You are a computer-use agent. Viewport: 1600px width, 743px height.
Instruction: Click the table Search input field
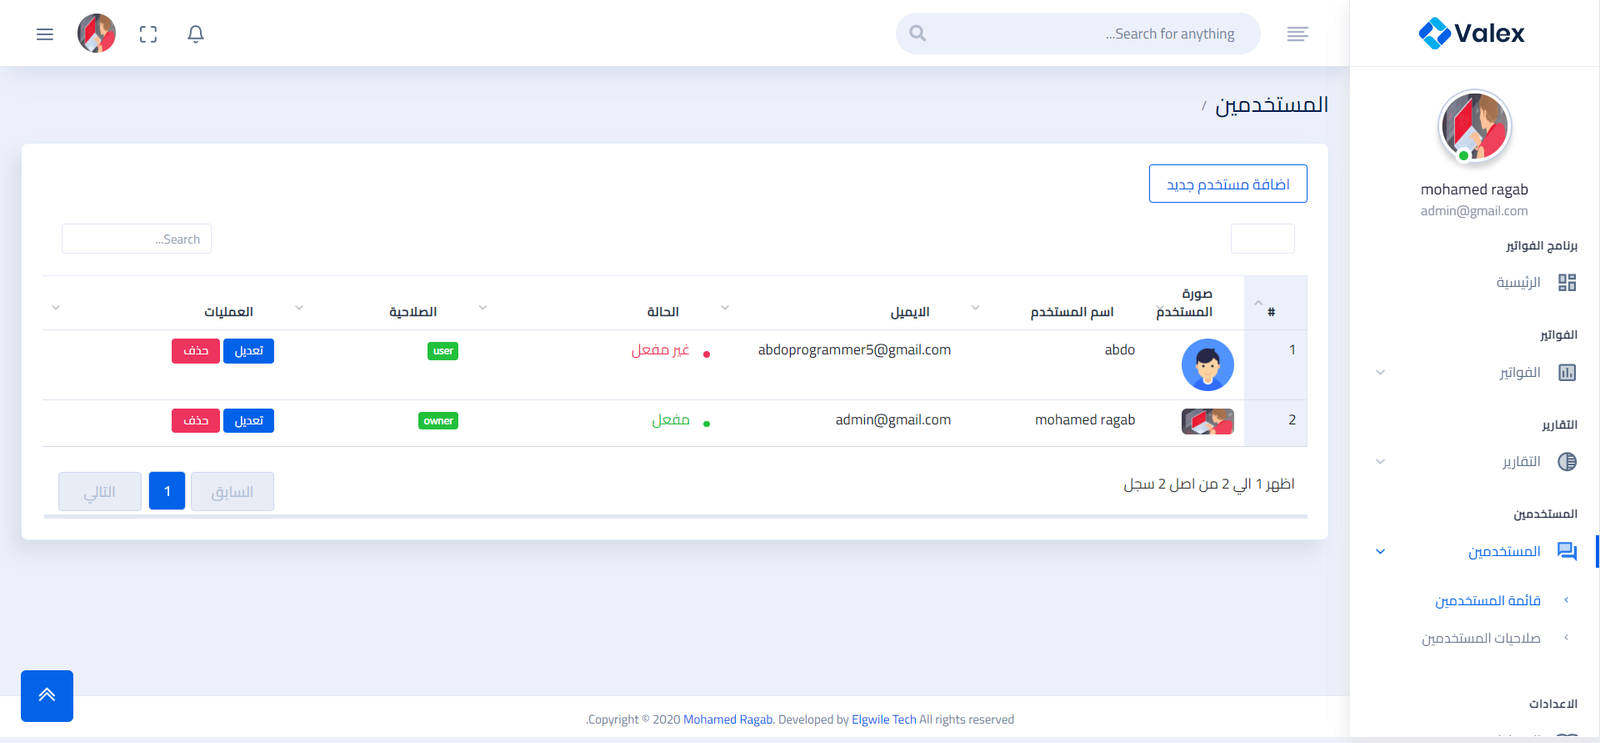pos(137,239)
